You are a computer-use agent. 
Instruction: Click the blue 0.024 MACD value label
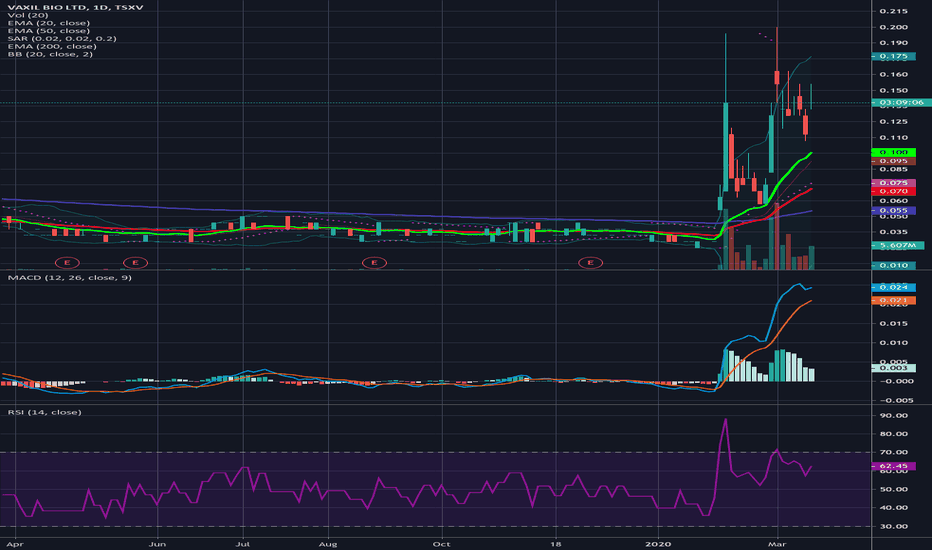(893, 287)
